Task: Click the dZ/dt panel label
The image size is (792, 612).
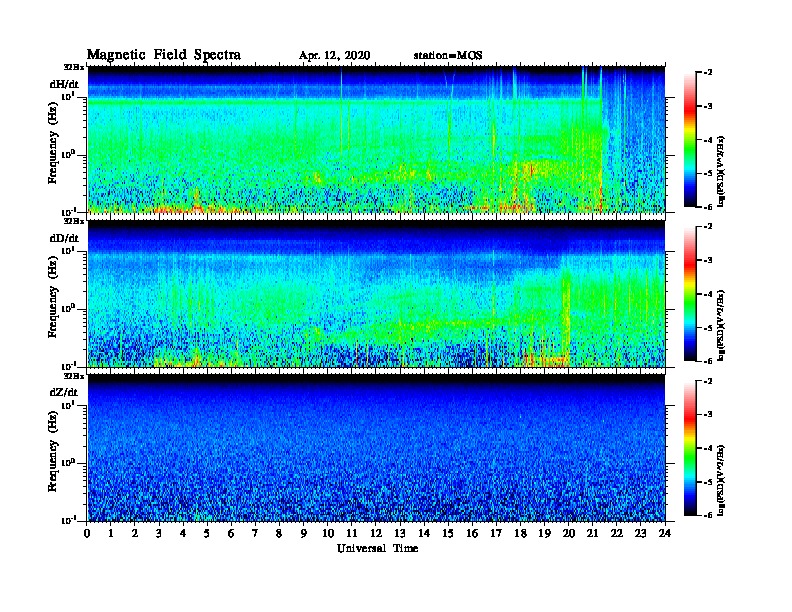Action: click(x=64, y=392)
